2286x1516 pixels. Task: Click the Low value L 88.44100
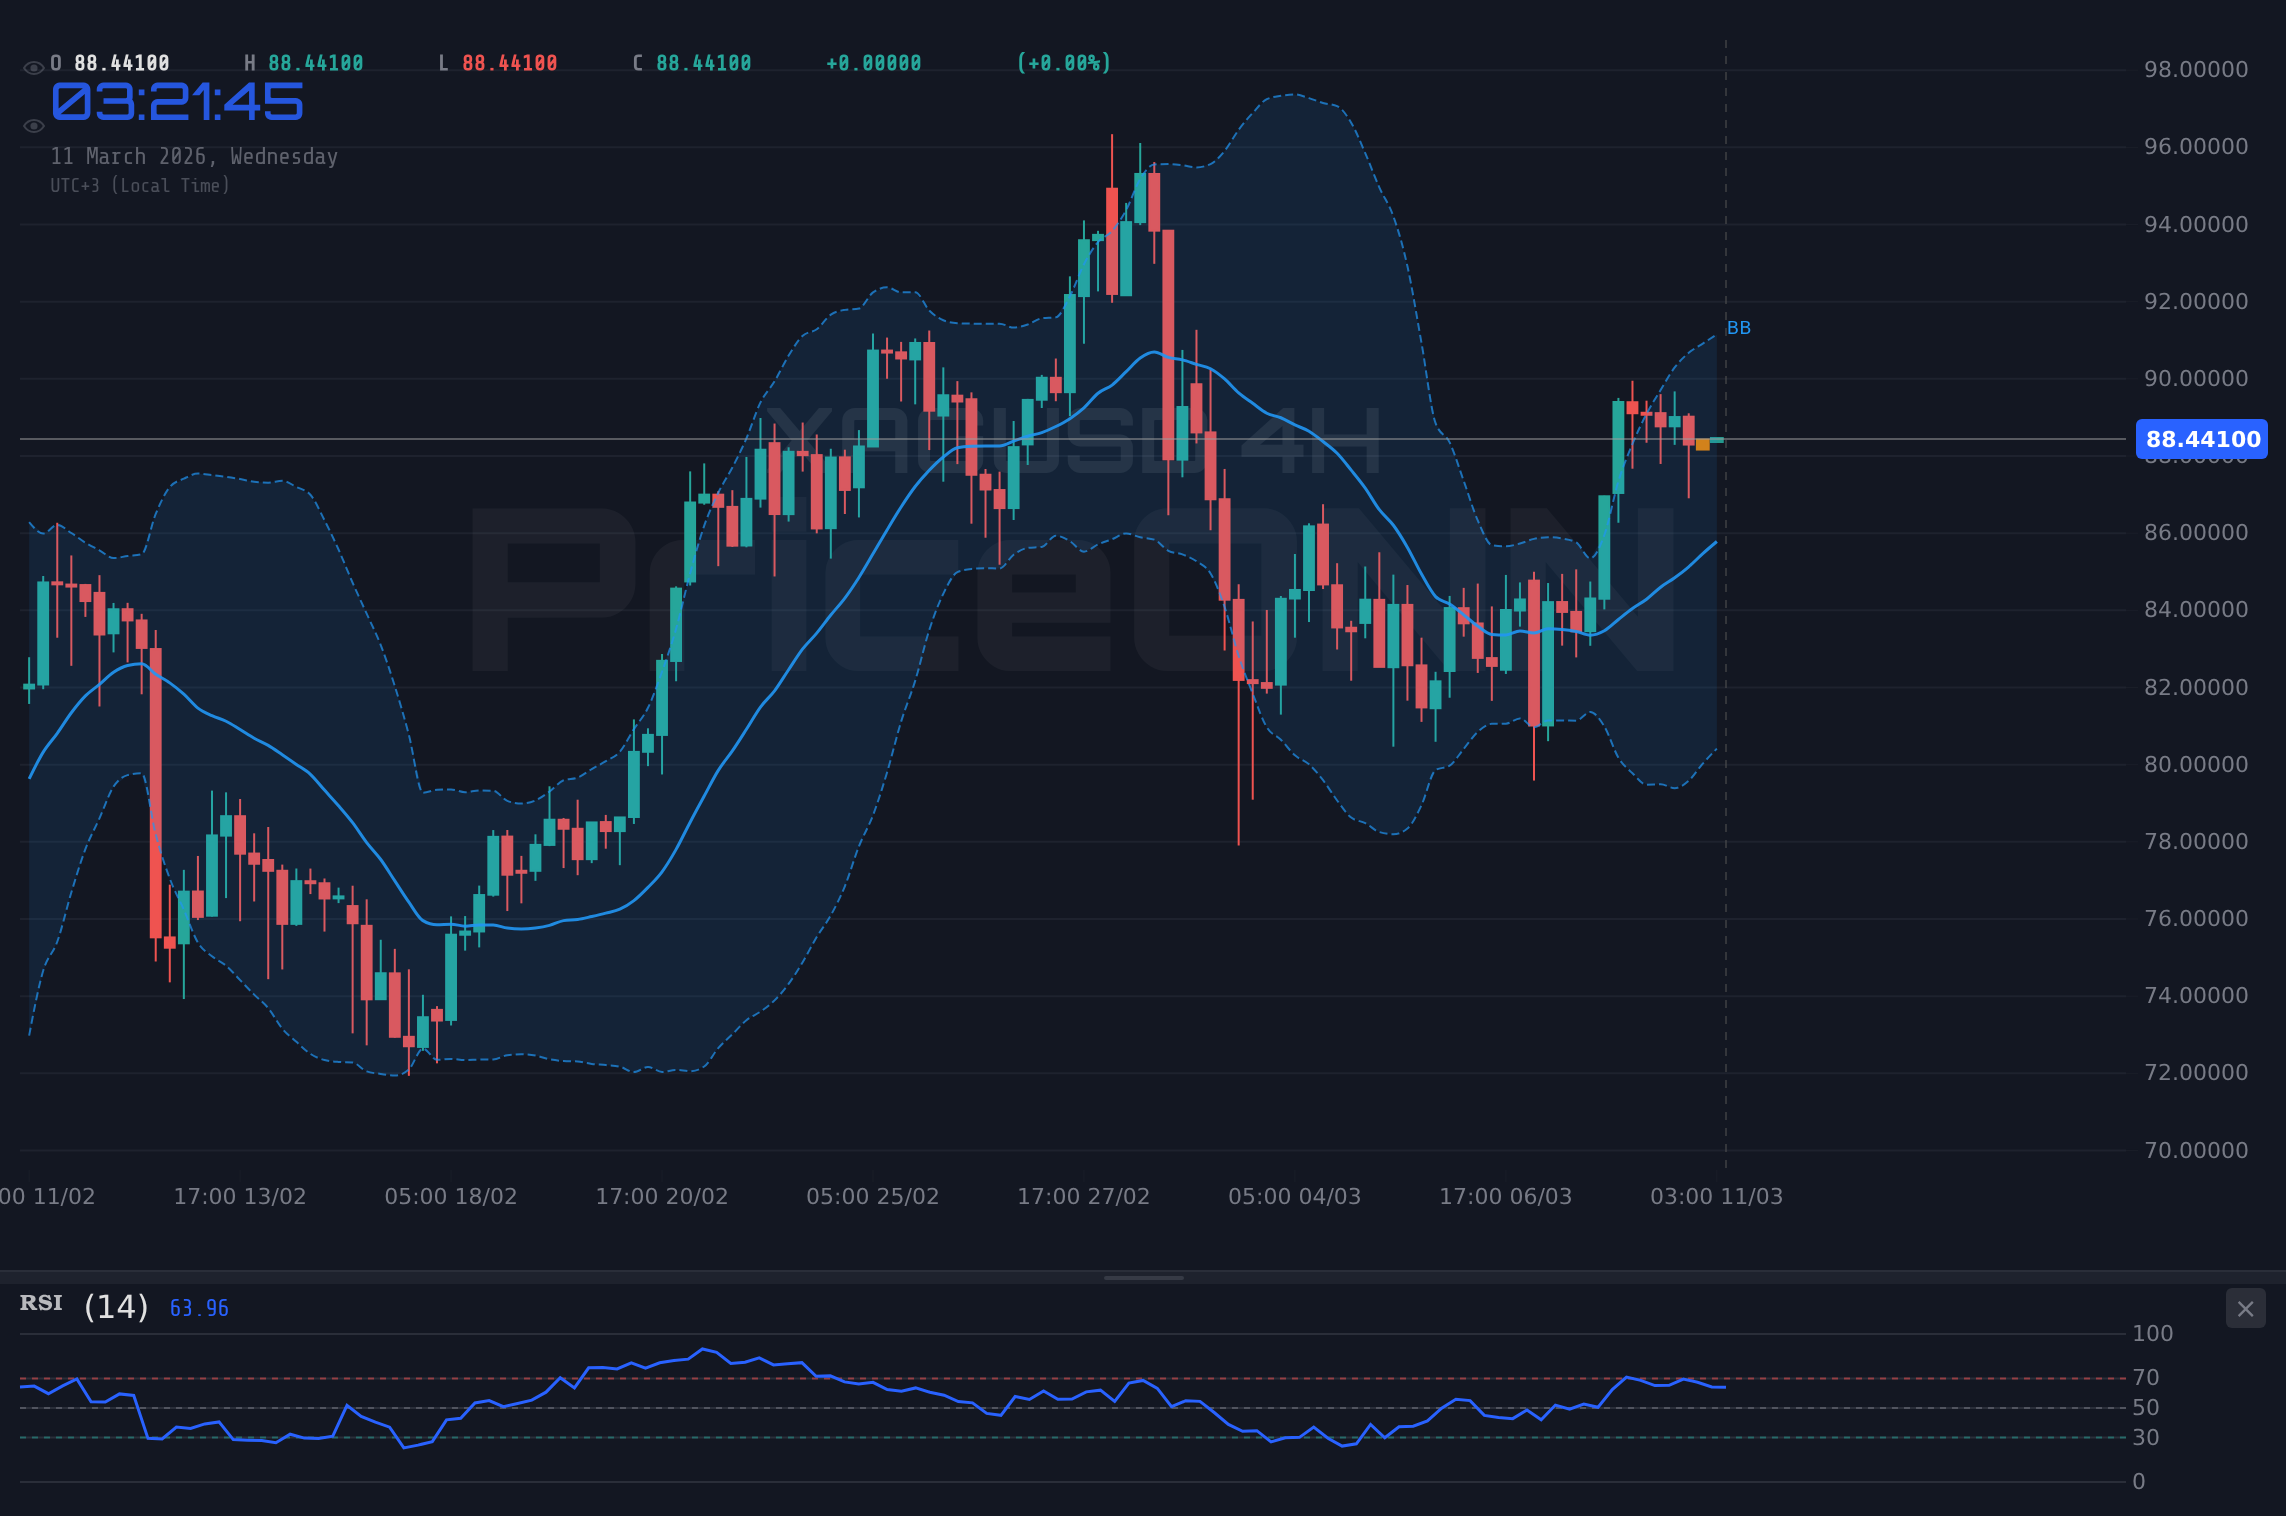pos(500,62)
